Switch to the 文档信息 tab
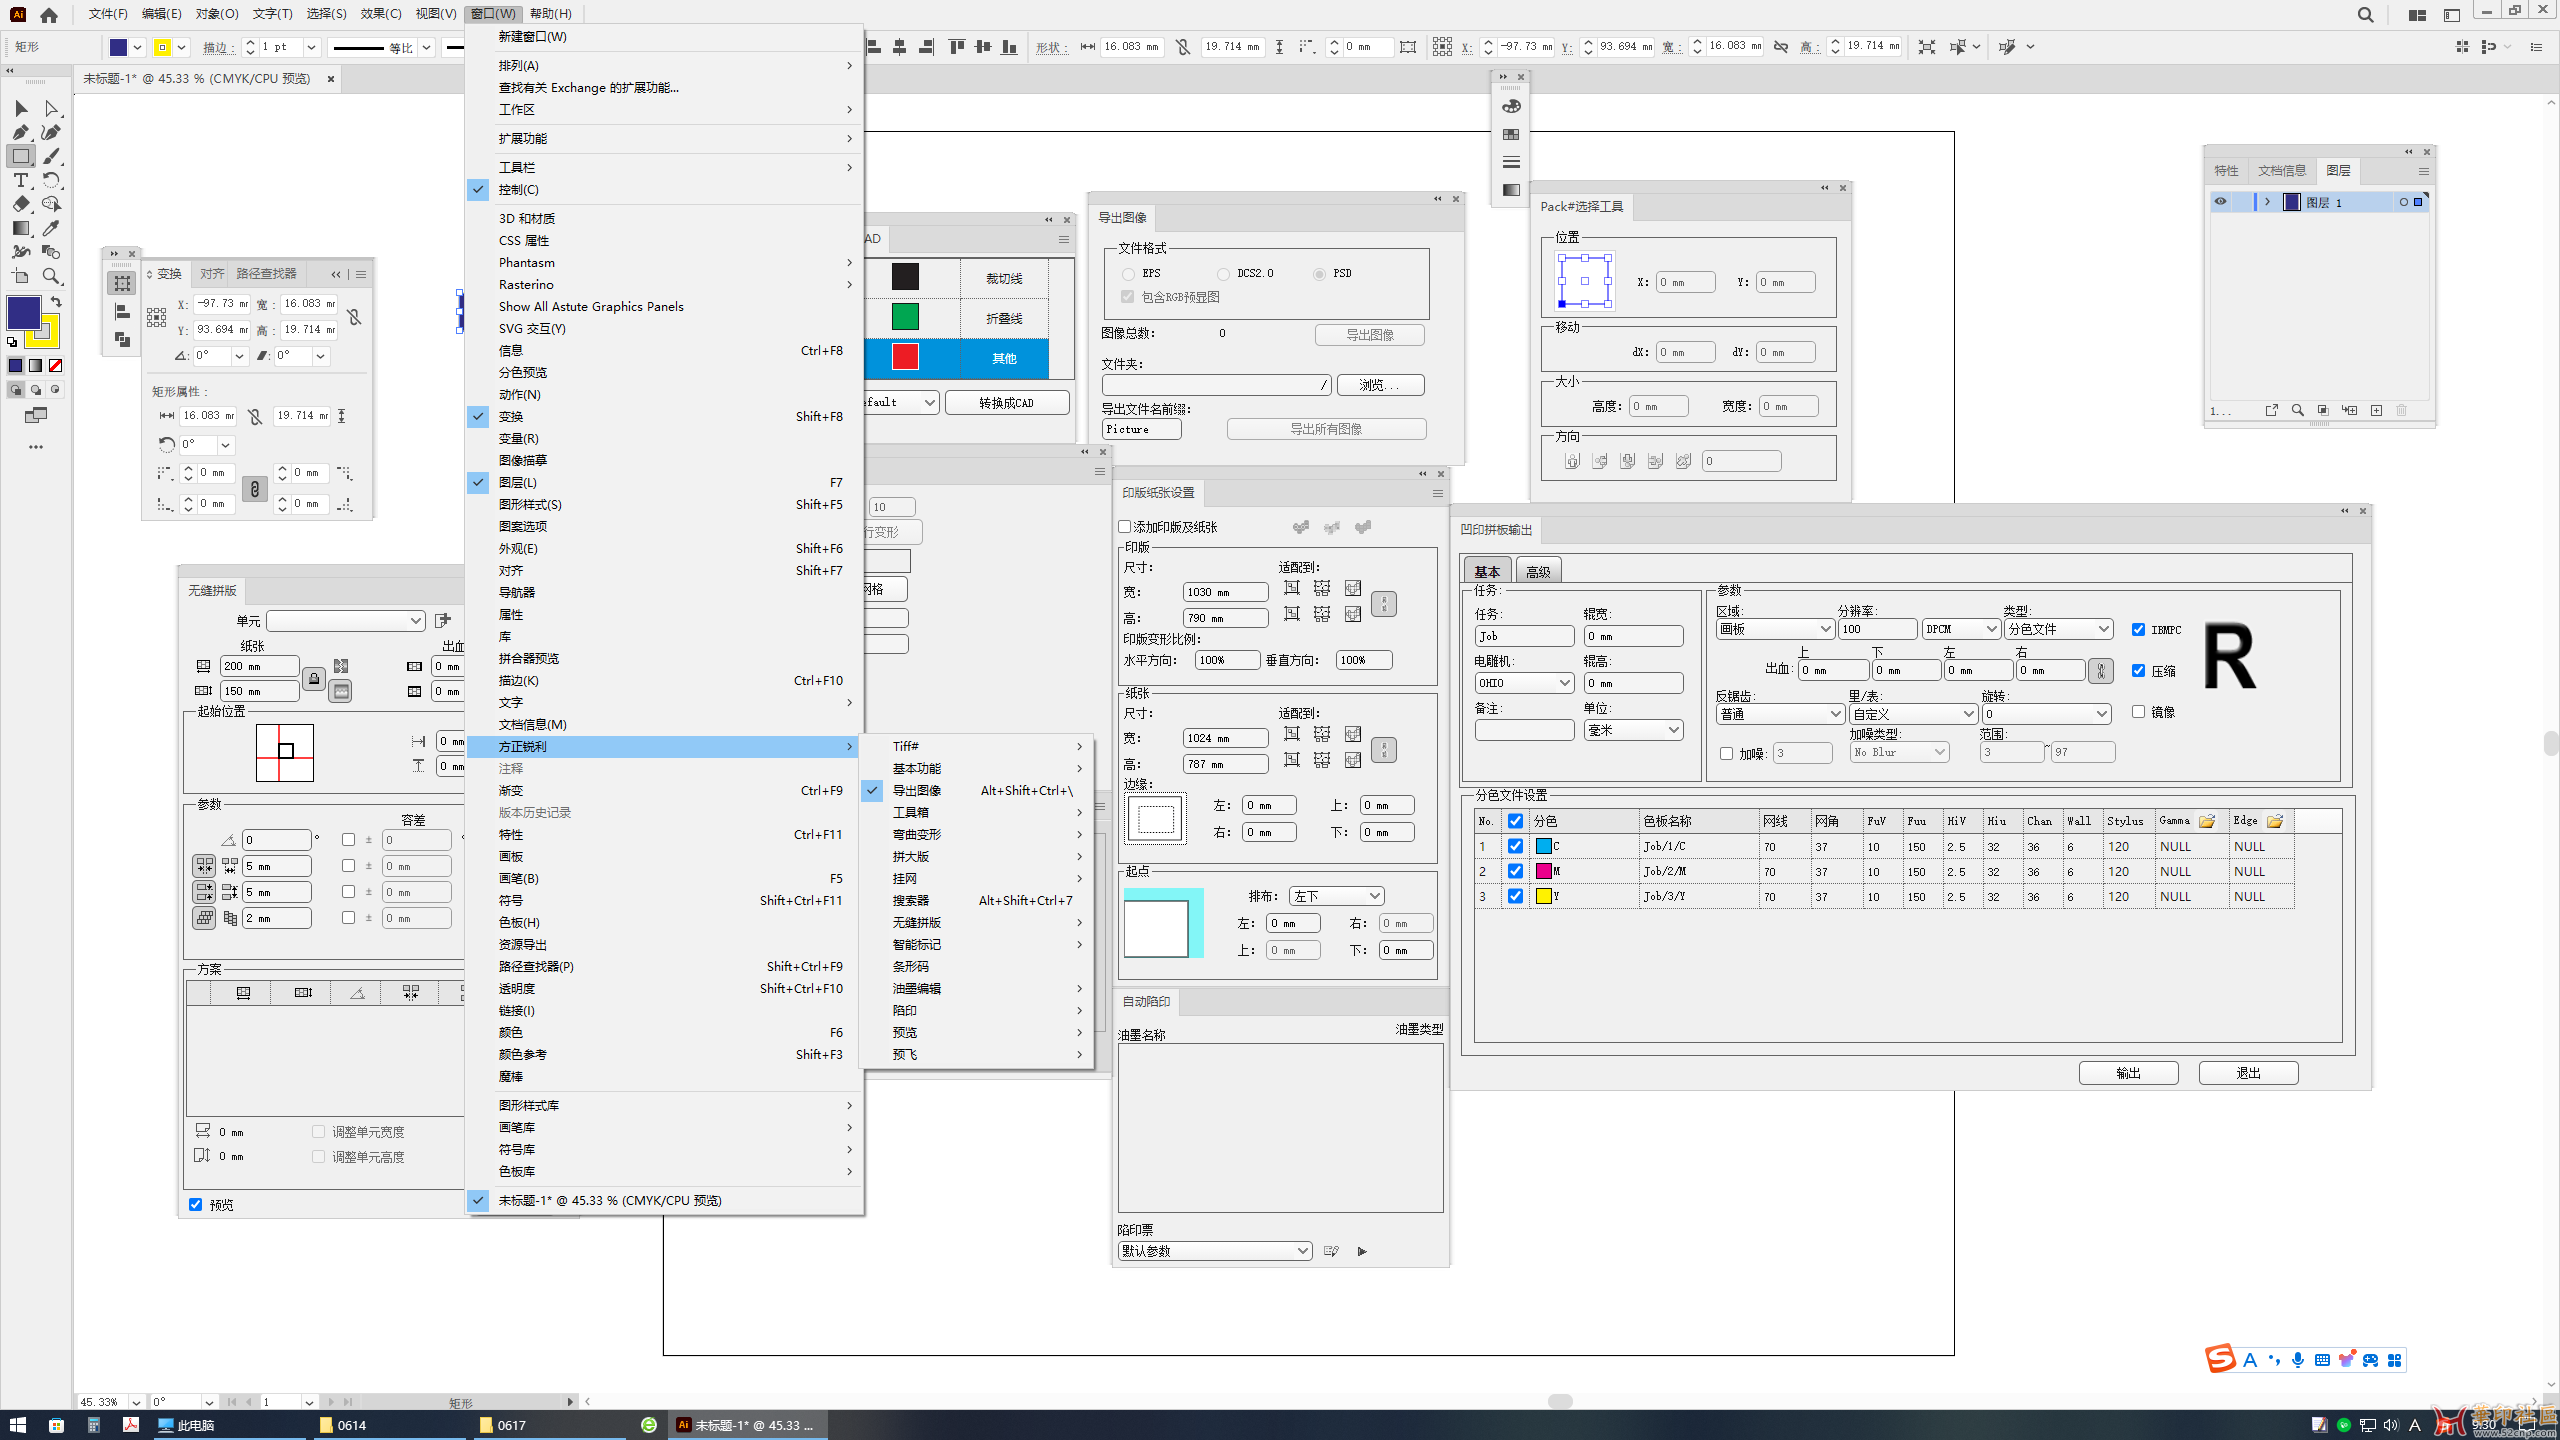 (2281, 171)
